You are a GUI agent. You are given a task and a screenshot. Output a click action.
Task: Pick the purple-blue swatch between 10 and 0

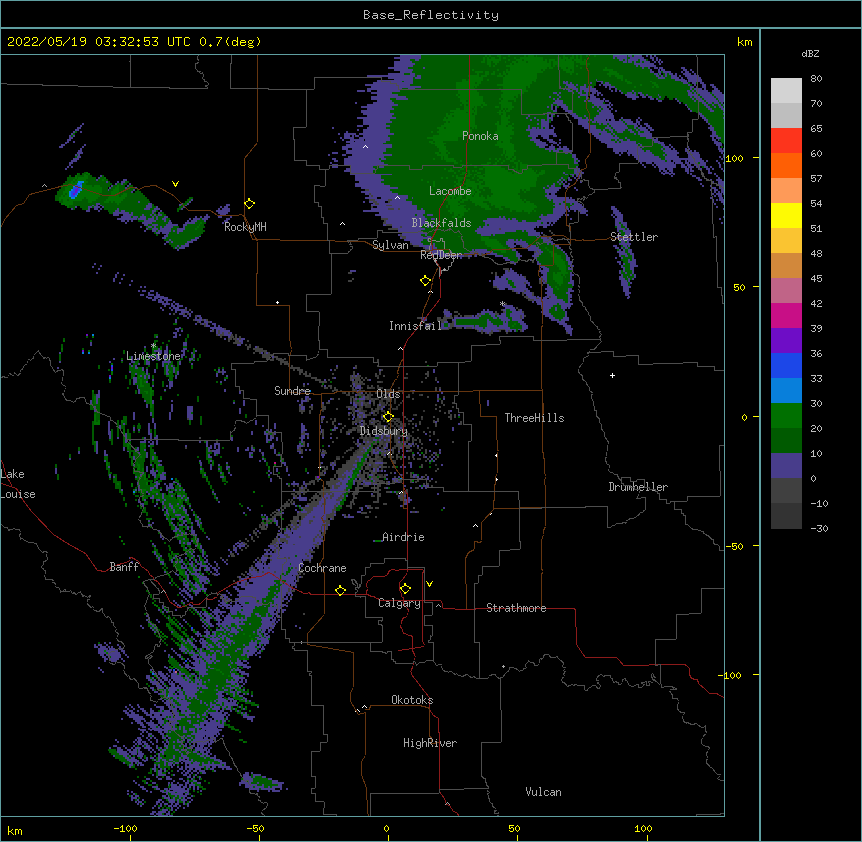(786, 466)
